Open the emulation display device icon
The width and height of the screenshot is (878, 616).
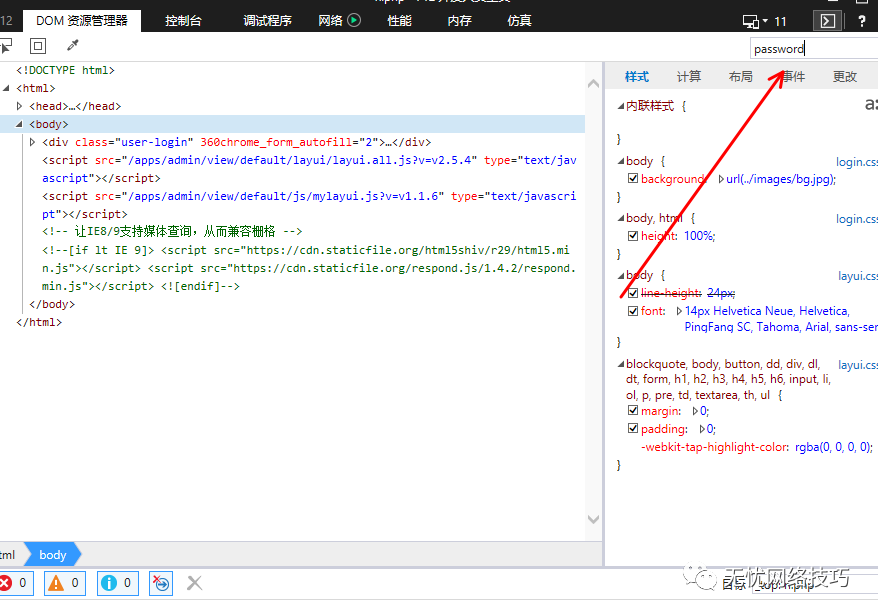tap(750, 21)
